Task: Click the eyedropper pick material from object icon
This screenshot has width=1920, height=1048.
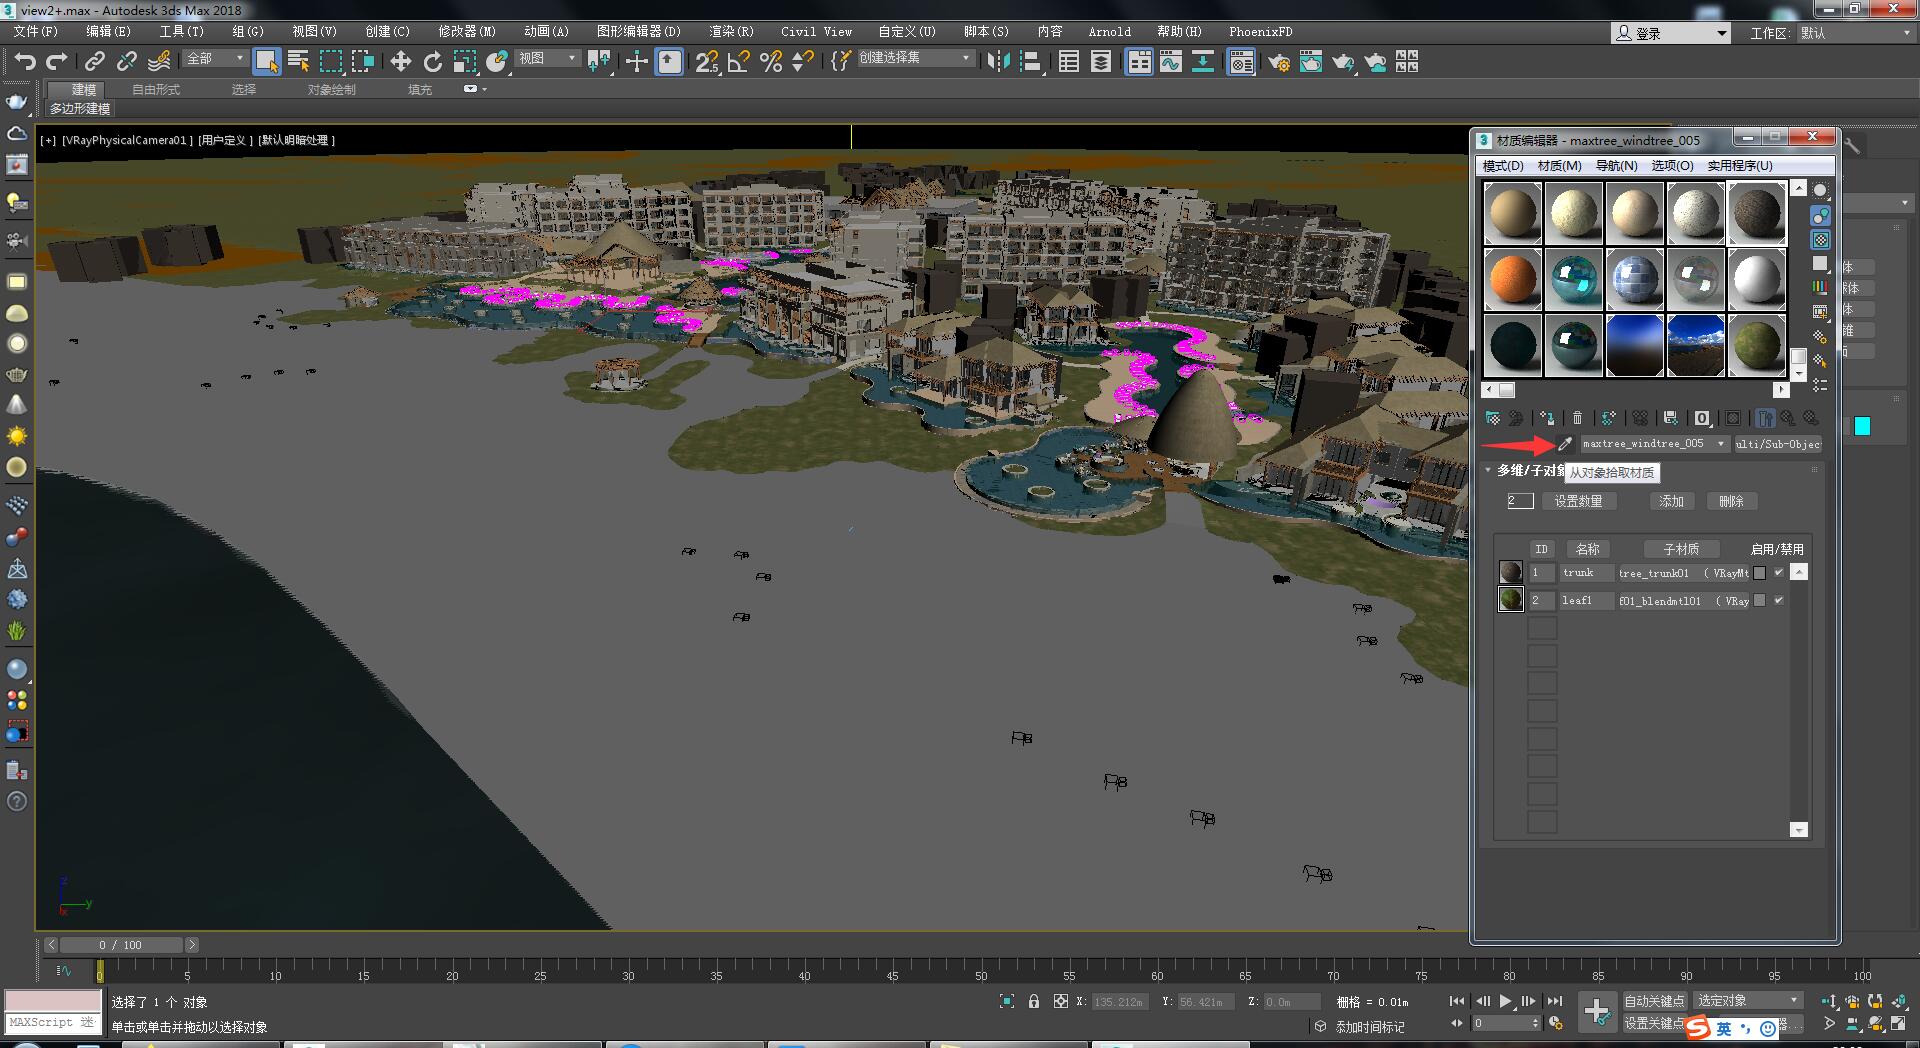Action: point(1565,444)
